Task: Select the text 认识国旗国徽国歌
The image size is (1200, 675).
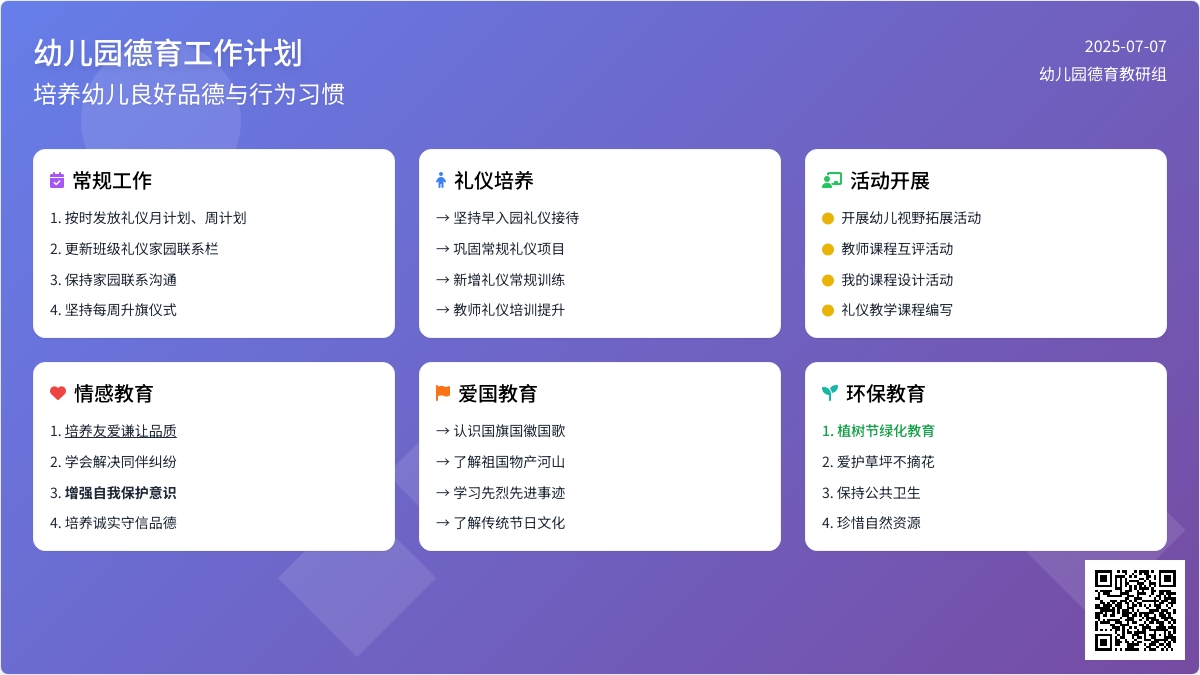Action: (x=509, y=431)
